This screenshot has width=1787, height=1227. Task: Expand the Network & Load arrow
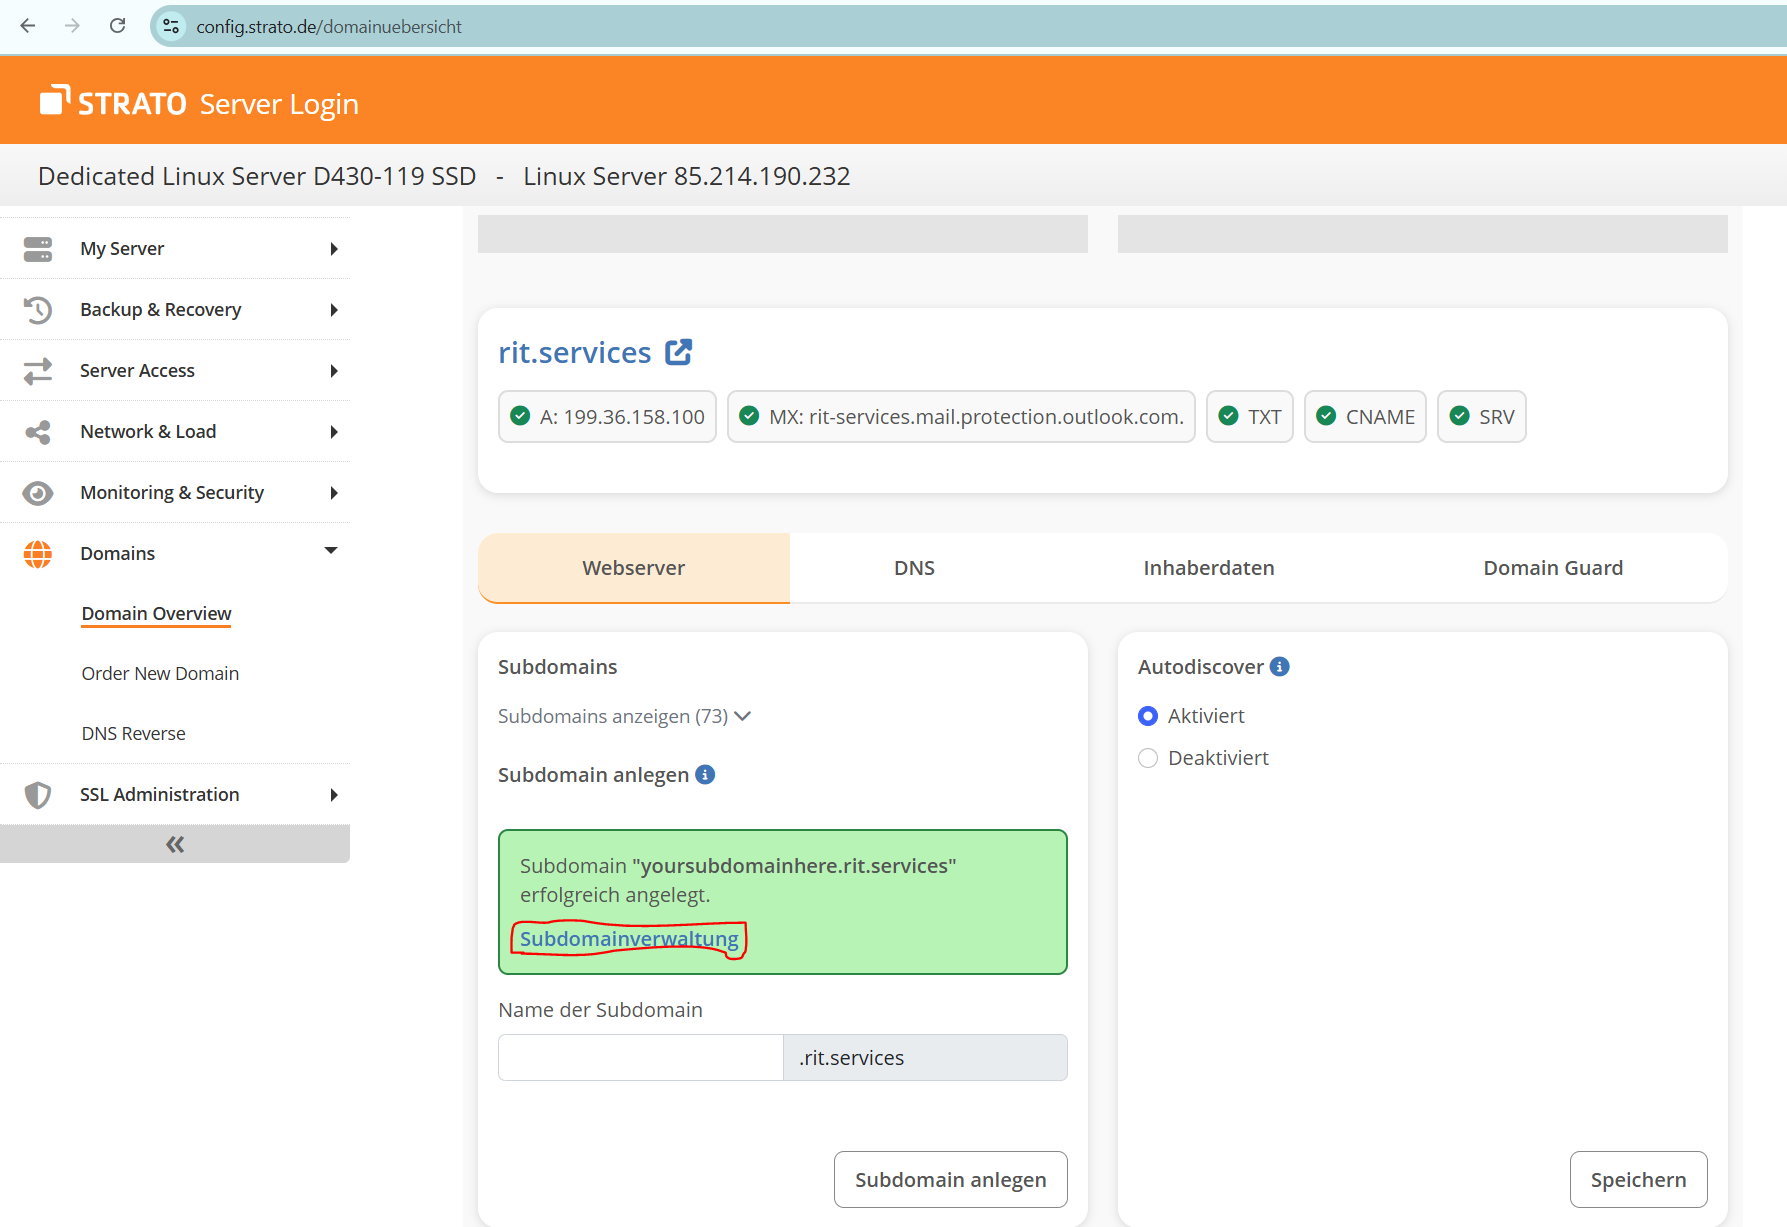(334, 432)
